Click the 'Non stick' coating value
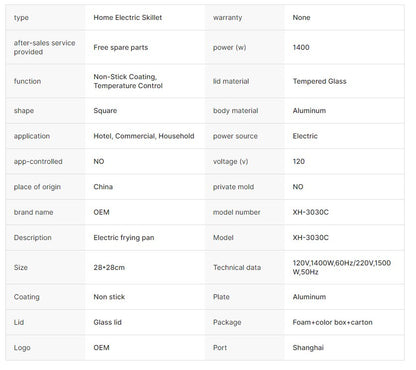This screenshot has height=370, width=416. (109, 297)
